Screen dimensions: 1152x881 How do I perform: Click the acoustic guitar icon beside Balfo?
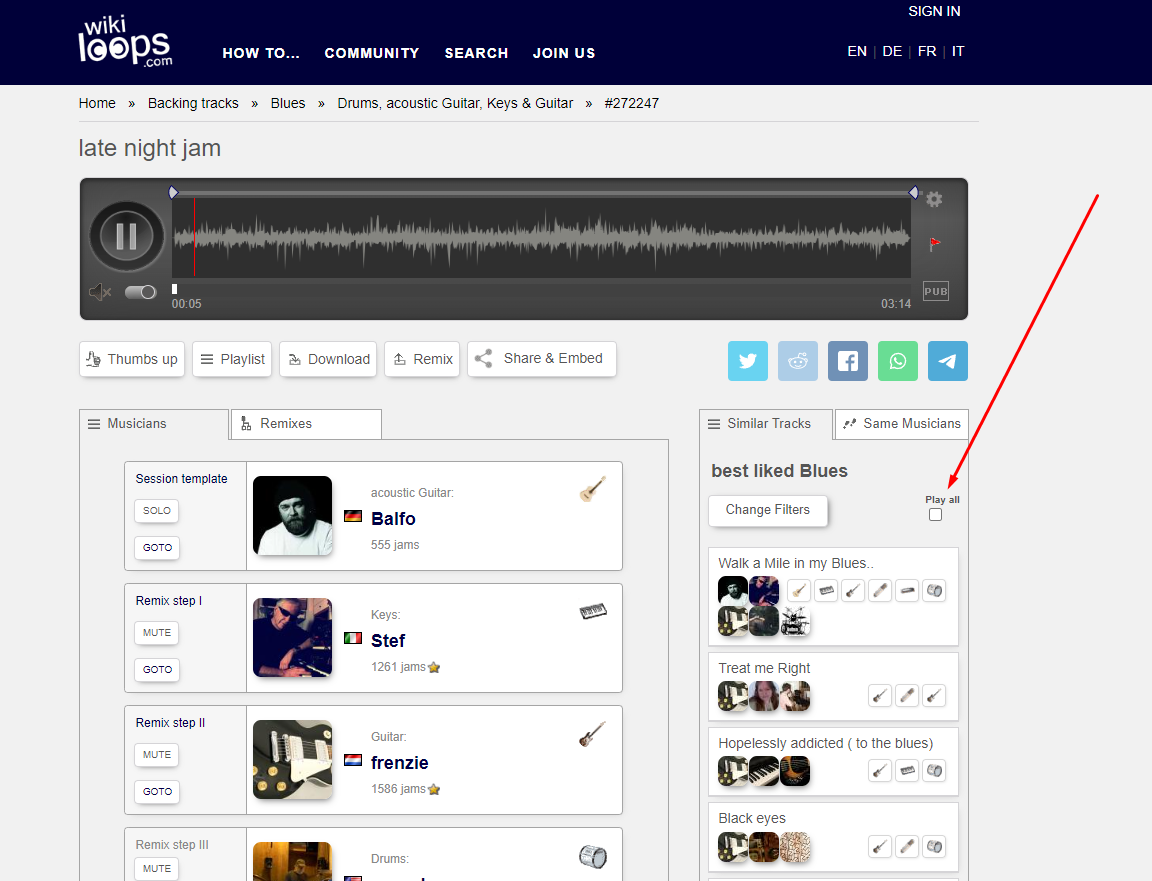click(592, 489)
